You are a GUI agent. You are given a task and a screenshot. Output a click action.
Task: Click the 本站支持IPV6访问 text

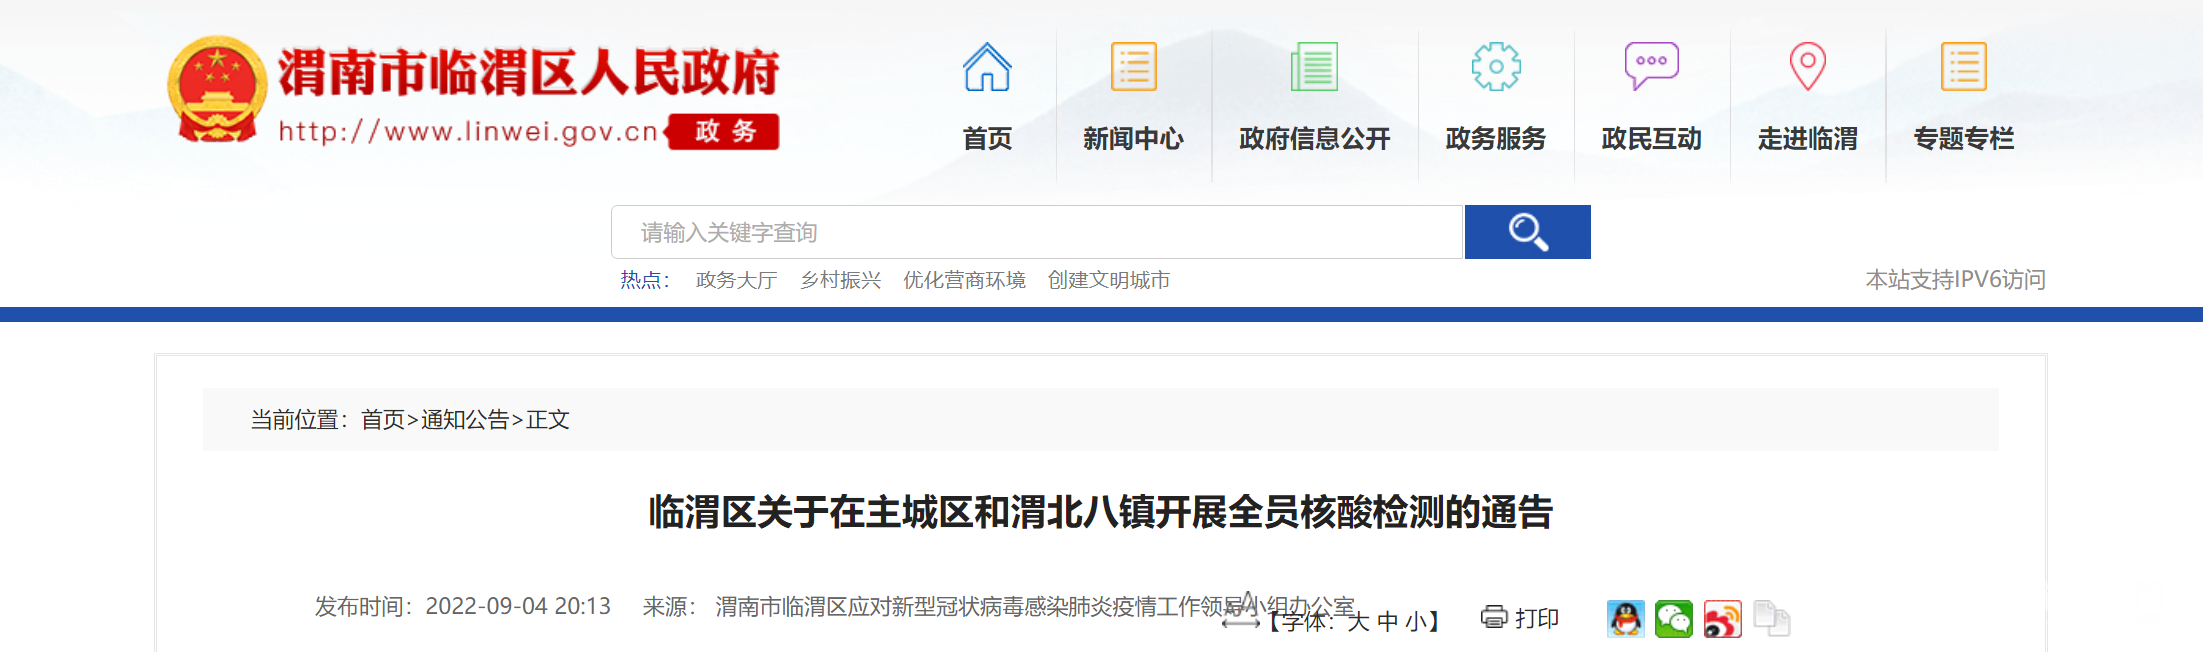[x=1956, y=279]
